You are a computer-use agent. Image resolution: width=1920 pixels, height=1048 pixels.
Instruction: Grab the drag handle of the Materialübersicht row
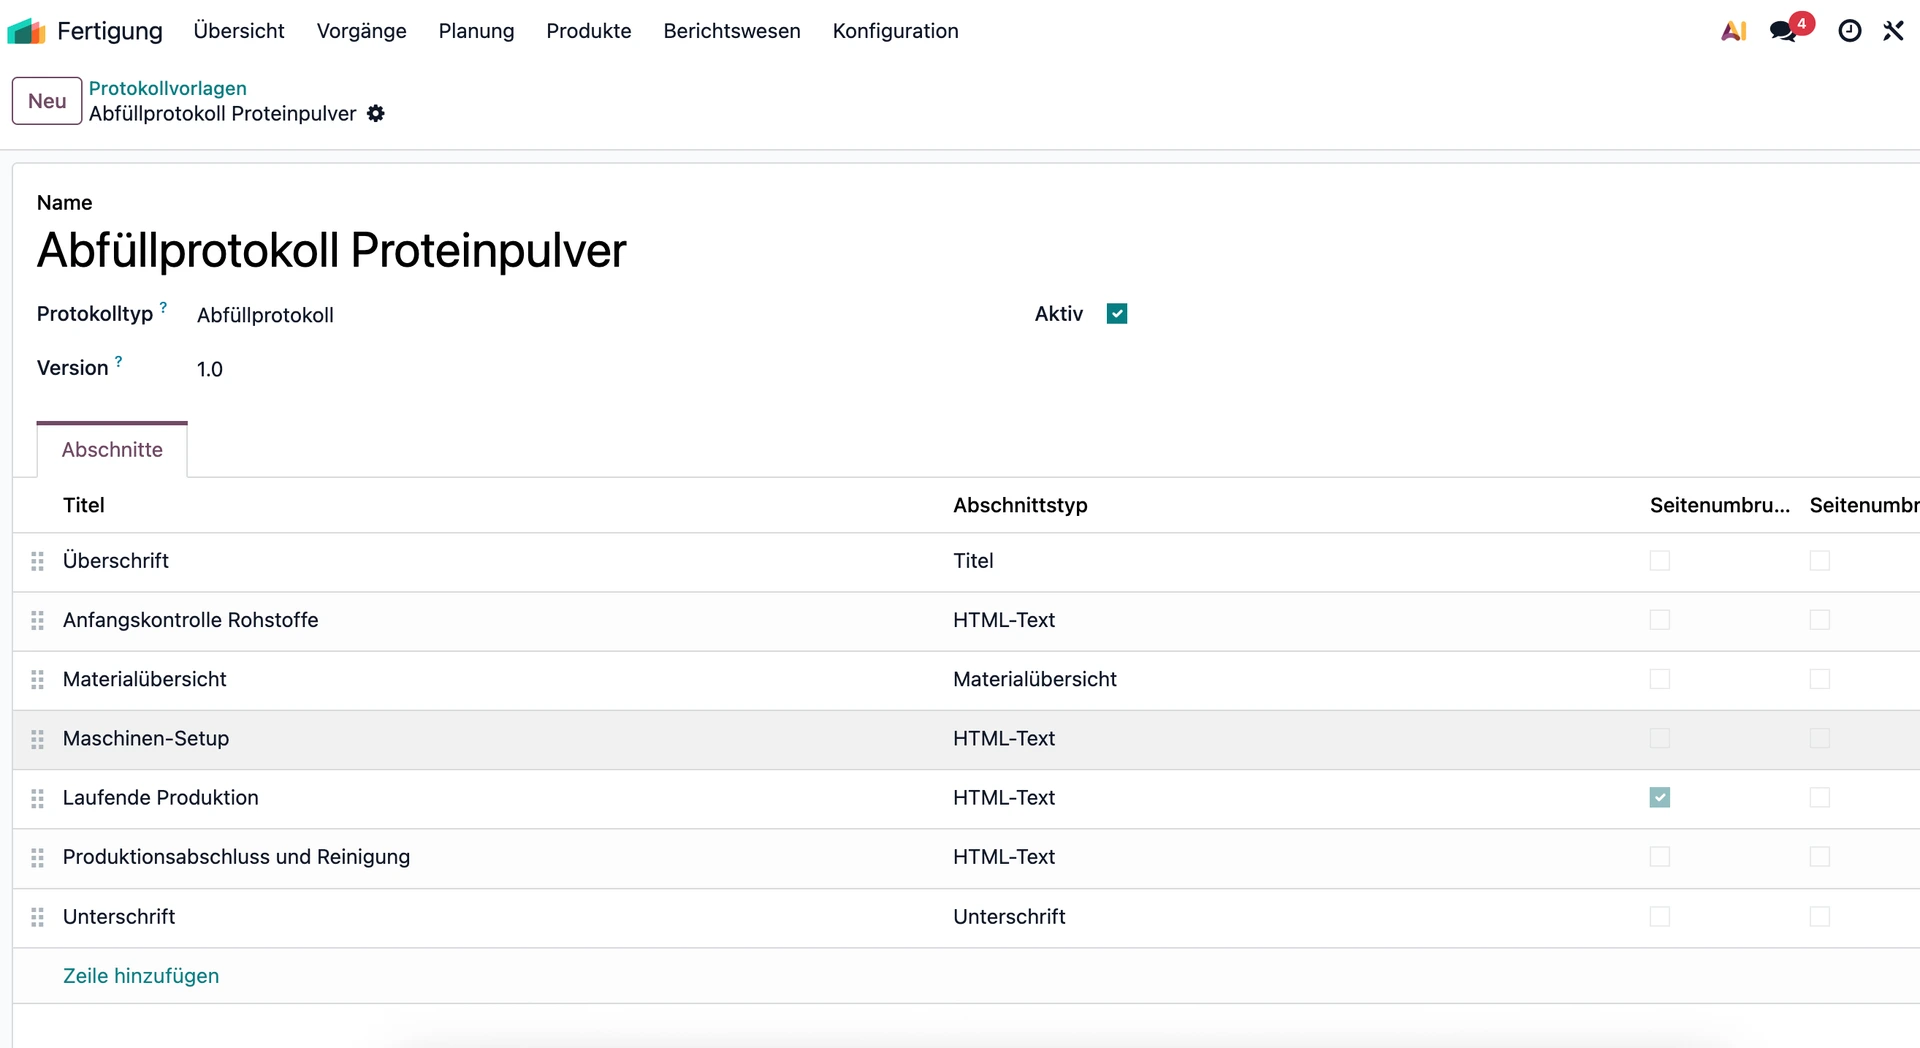coord(38,680)
